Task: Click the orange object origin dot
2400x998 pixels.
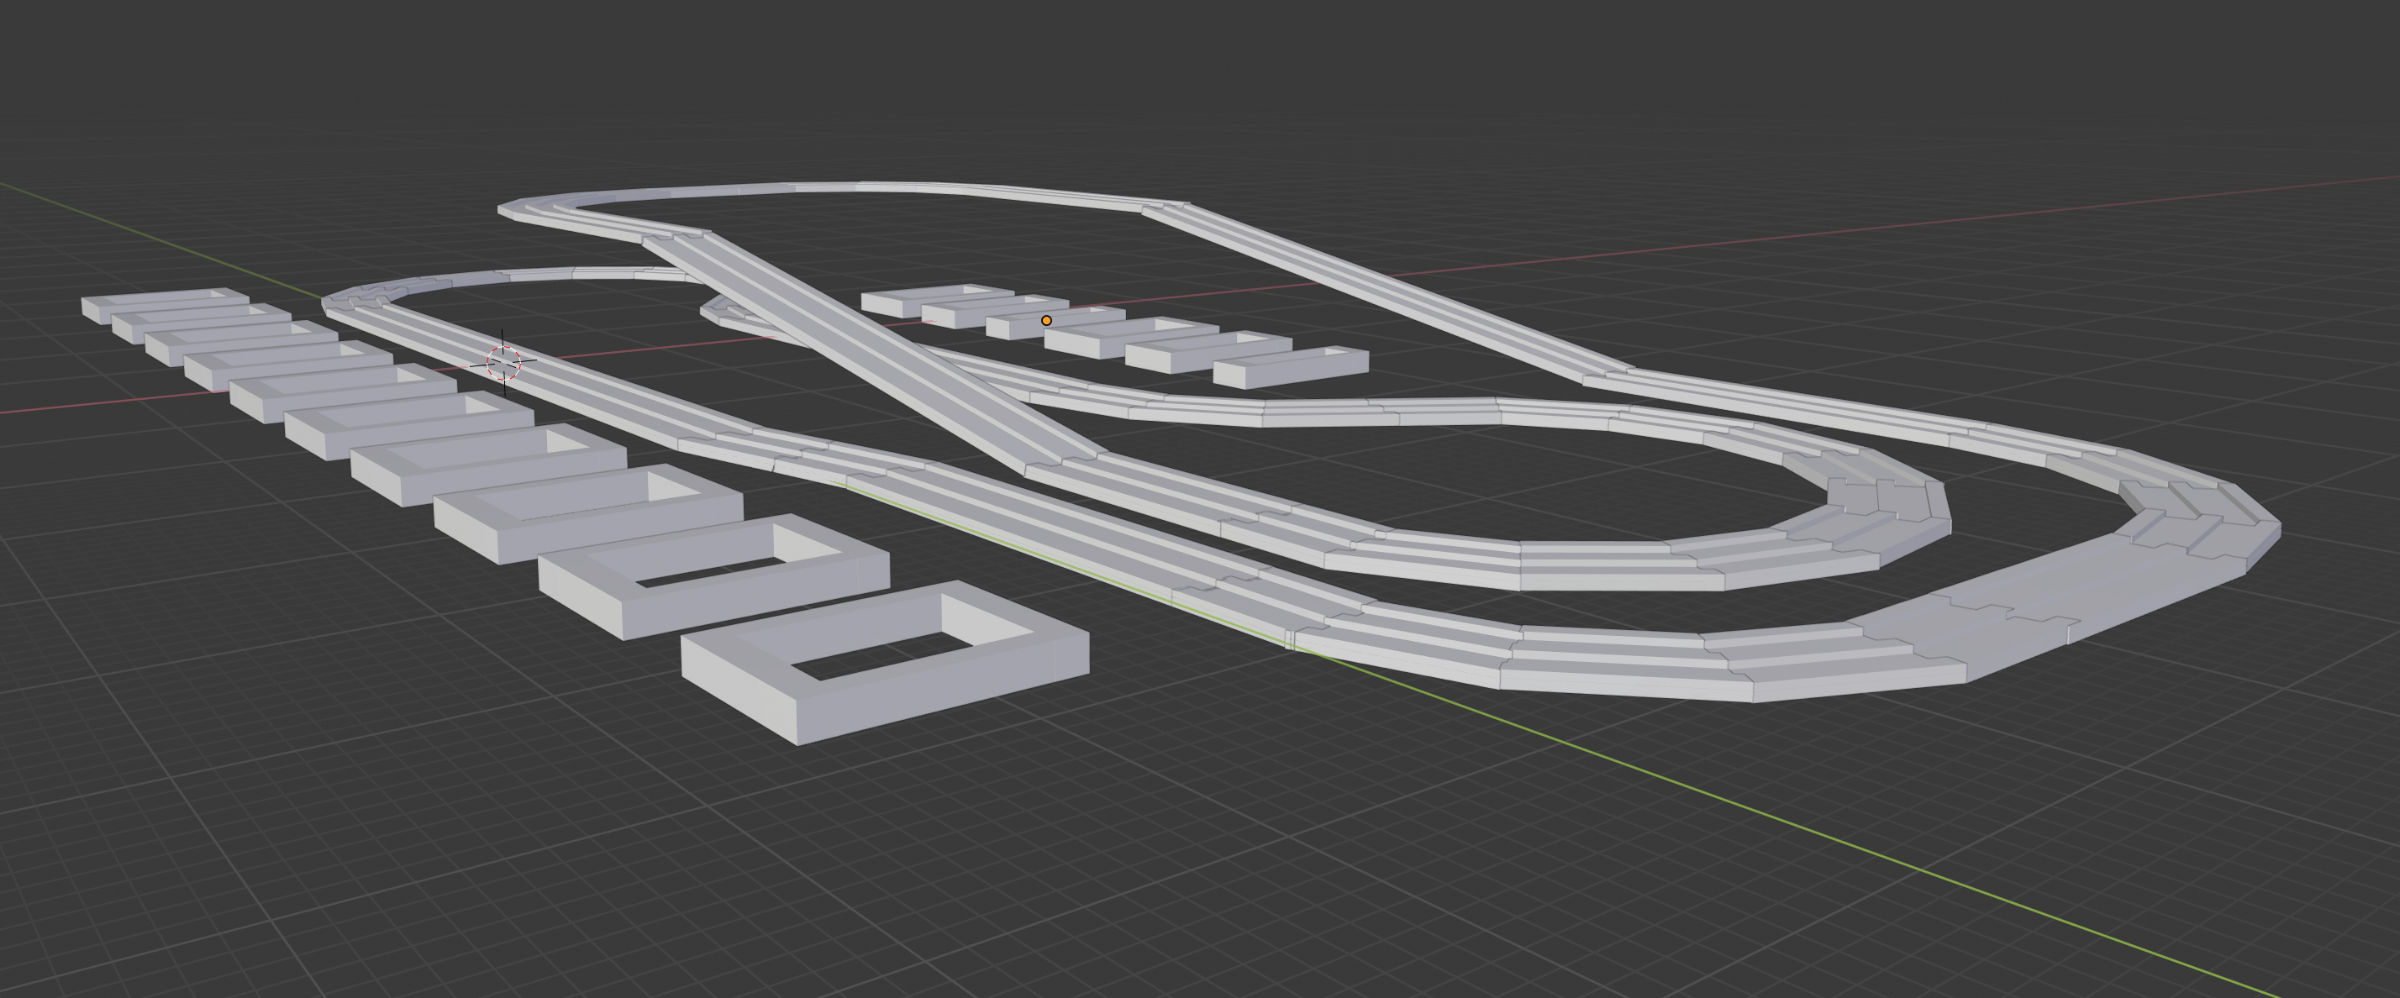Action: 1046,321
